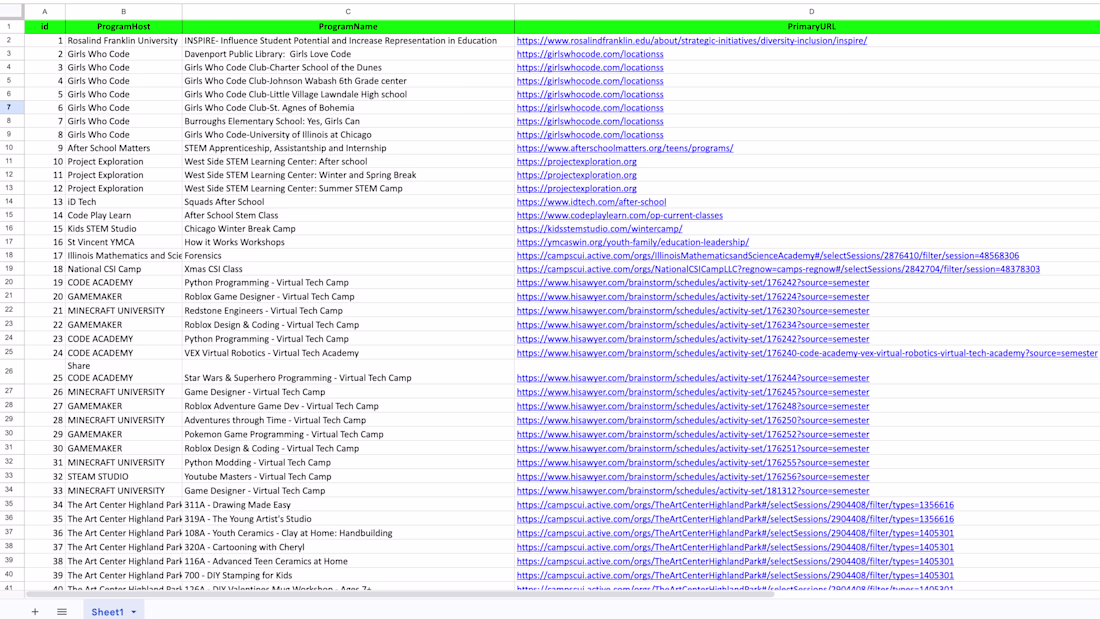Select the Xmas CSI Class cell
The height and width of the screenshot is (619, 1100).
[348, 269]
